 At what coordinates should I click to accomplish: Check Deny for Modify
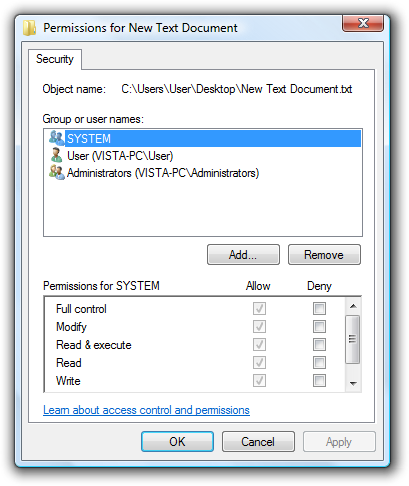pos(319,326)
